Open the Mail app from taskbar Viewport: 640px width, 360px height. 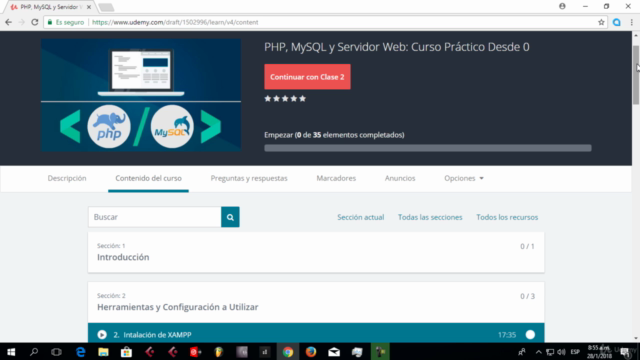click(x=334, y=351)
